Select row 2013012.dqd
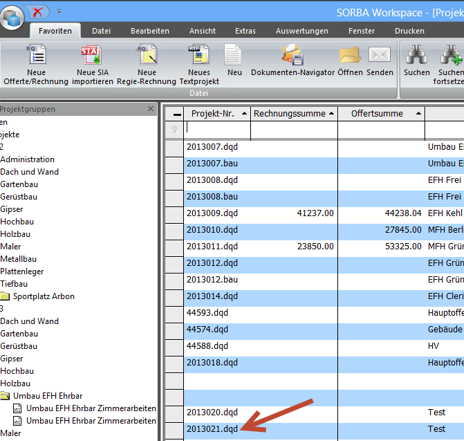 (212, 263)
